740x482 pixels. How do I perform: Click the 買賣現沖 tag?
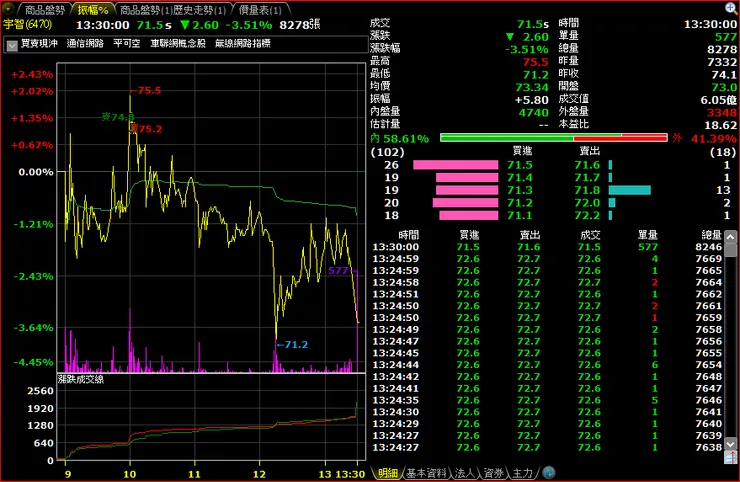tap(39, 43)
